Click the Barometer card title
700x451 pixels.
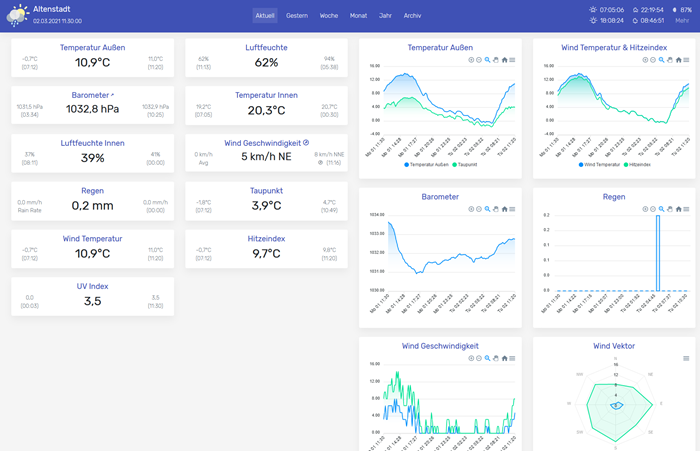(90, 95)
